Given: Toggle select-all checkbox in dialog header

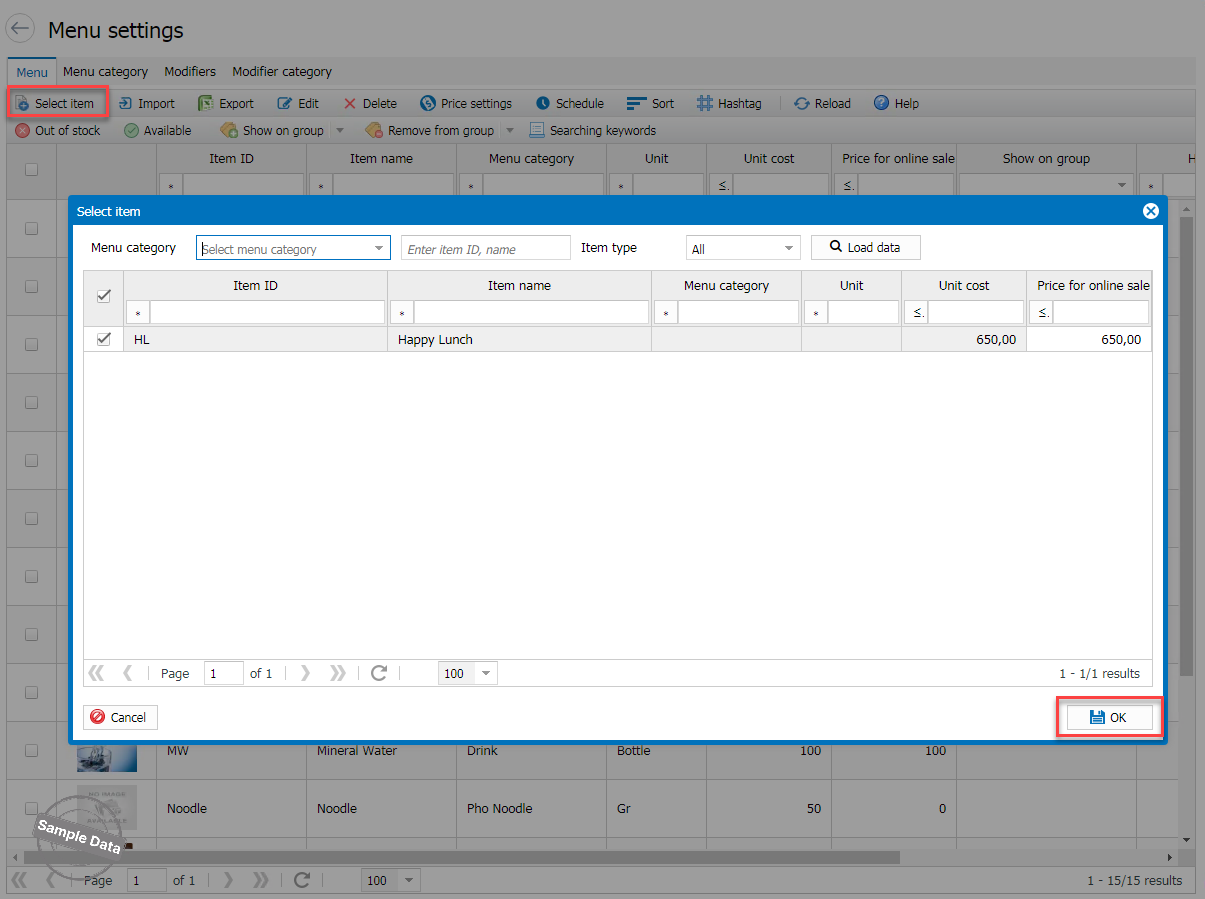Looking at the screenshot, I should 103,296.
